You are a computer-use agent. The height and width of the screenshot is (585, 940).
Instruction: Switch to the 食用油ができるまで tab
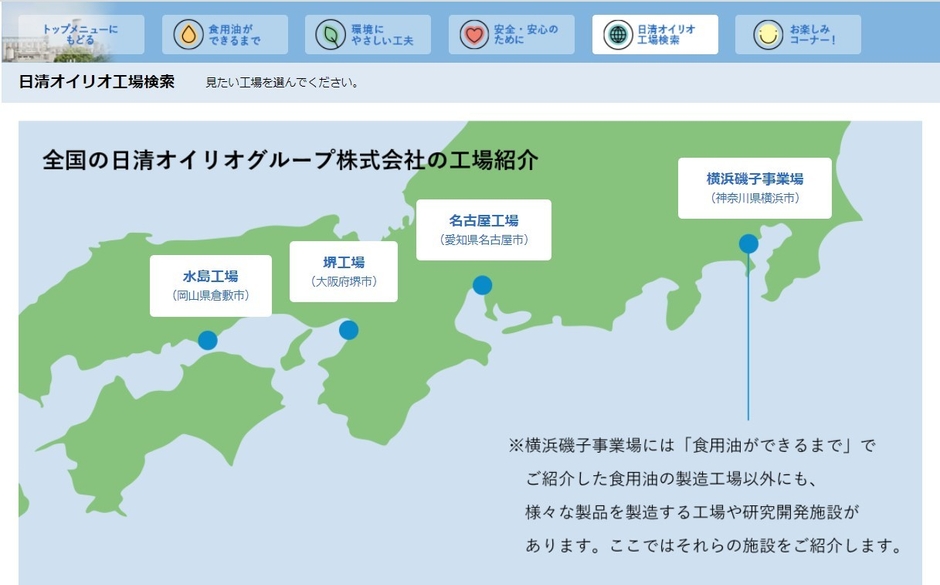[x=227, y=32]
